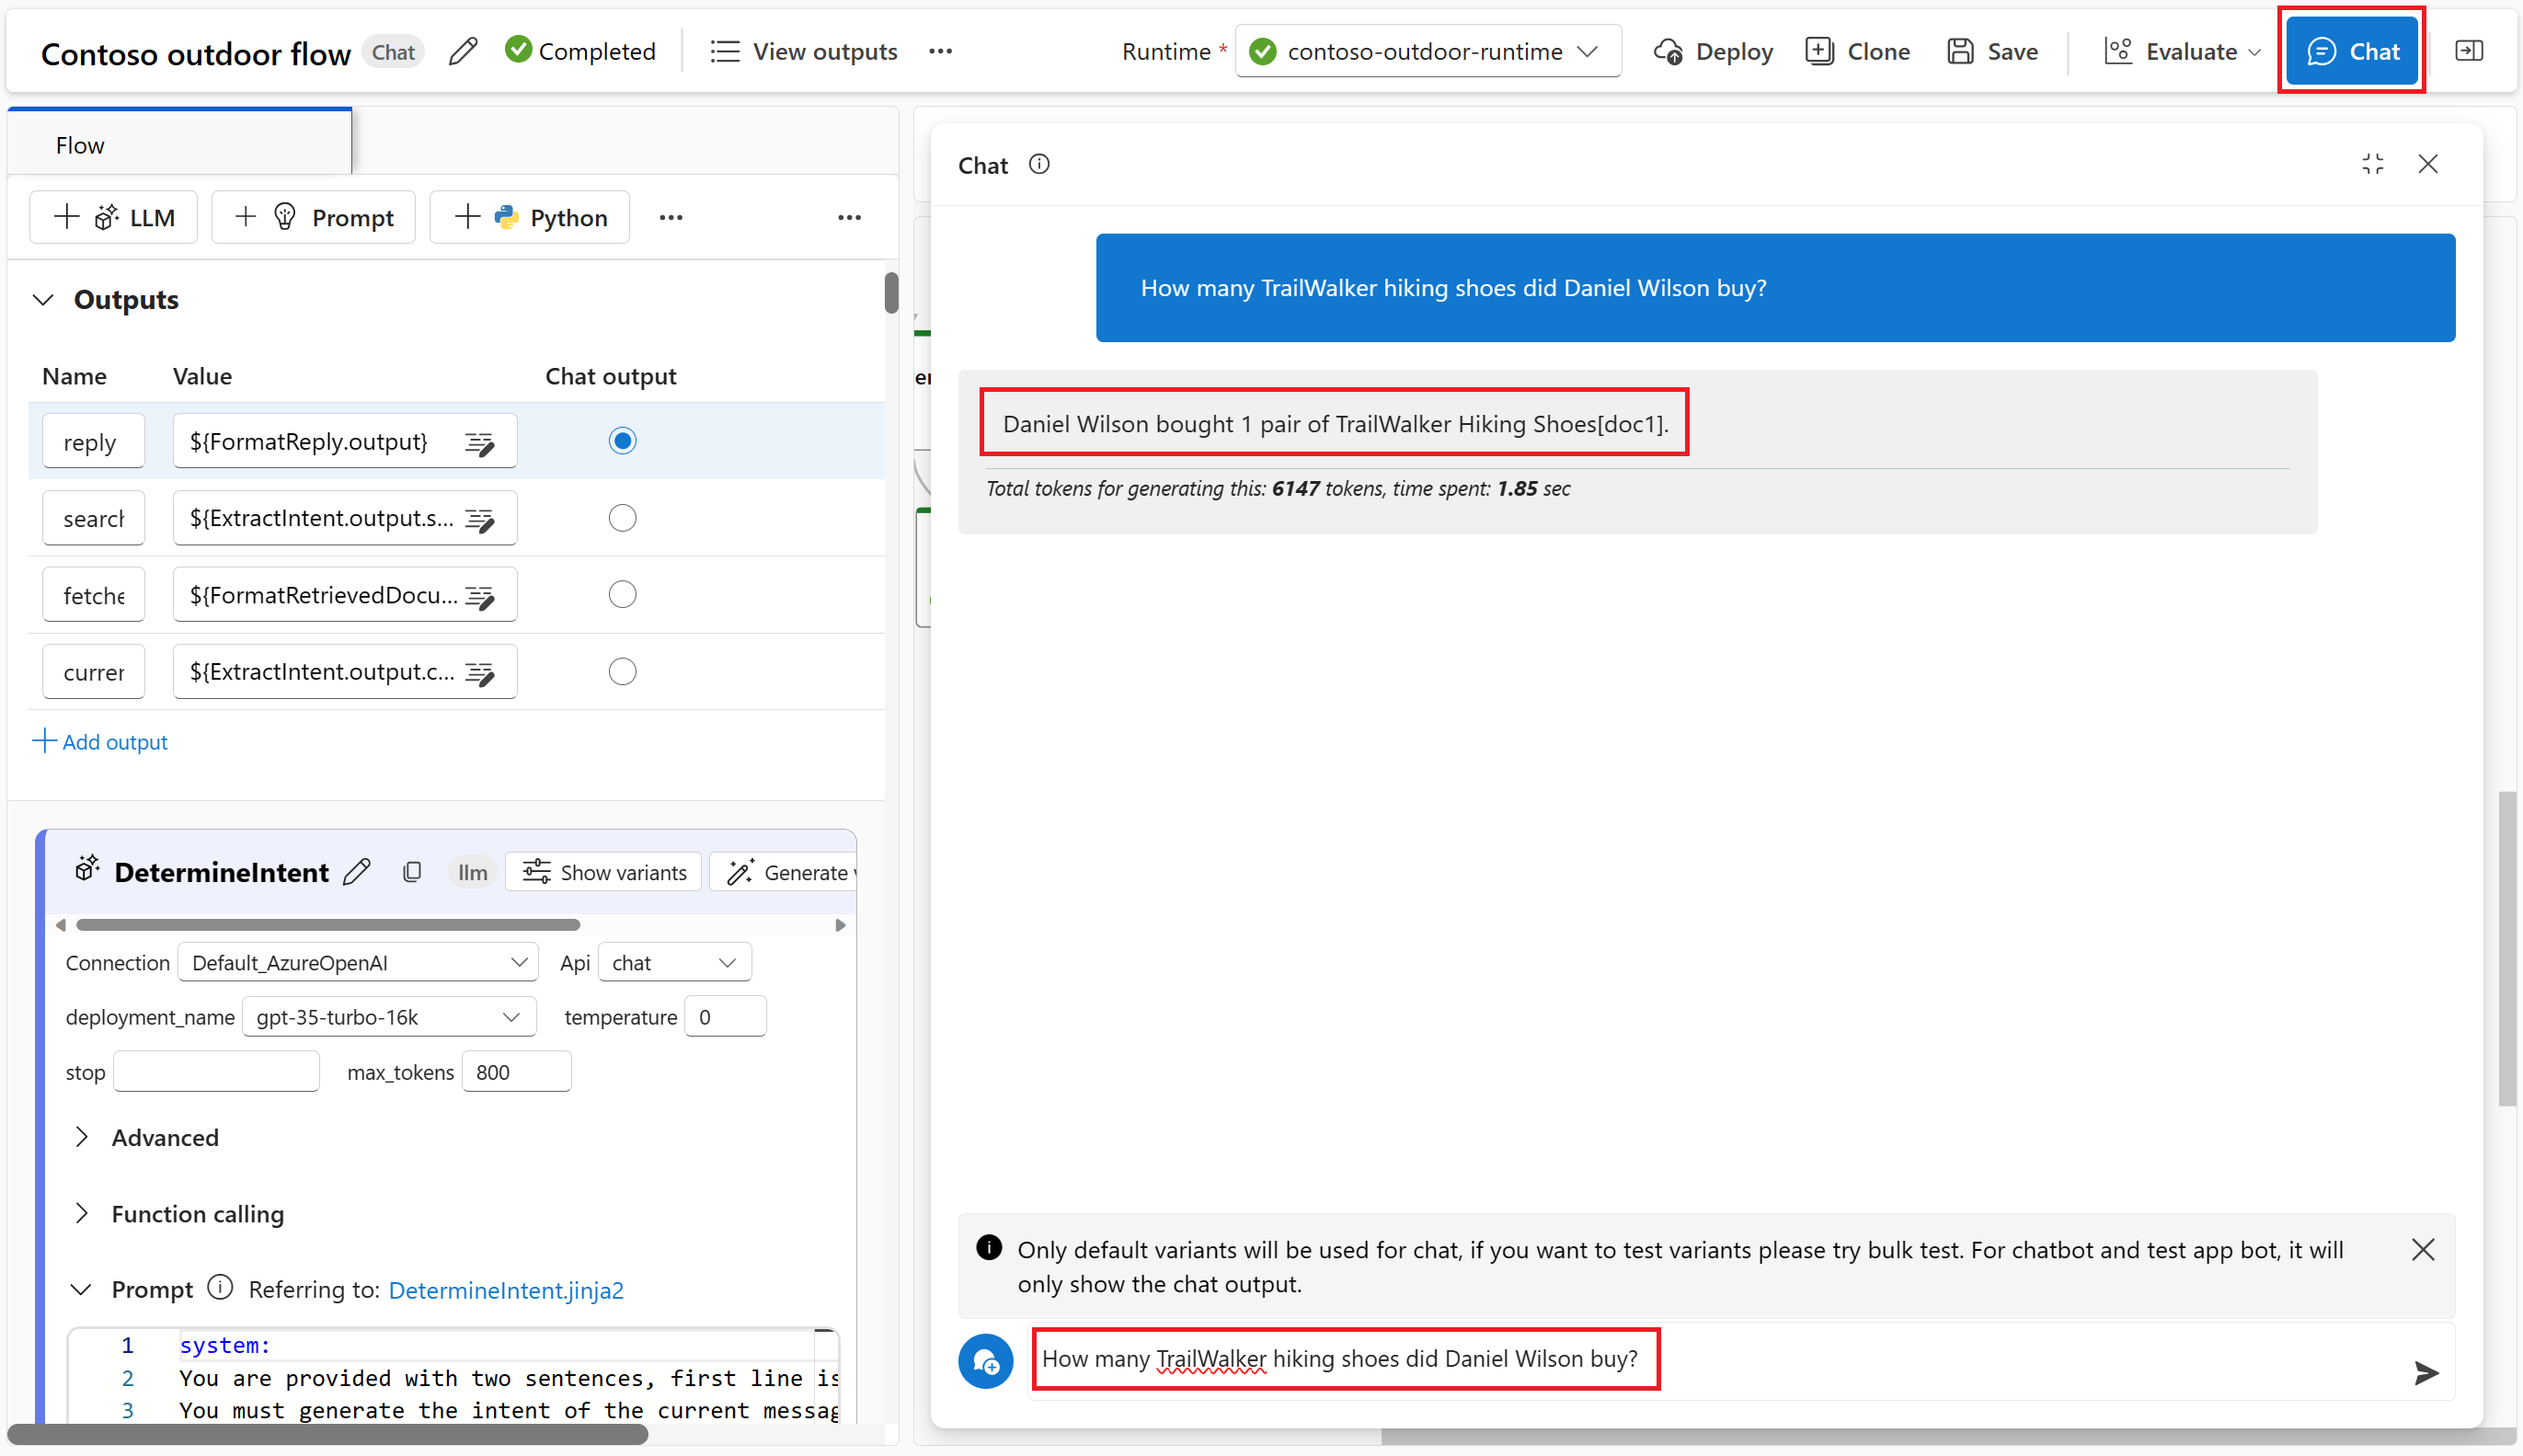The image size is (2523, 1456).
Task: Toggle side panel icon at top right
Action: pos(2469,51)
